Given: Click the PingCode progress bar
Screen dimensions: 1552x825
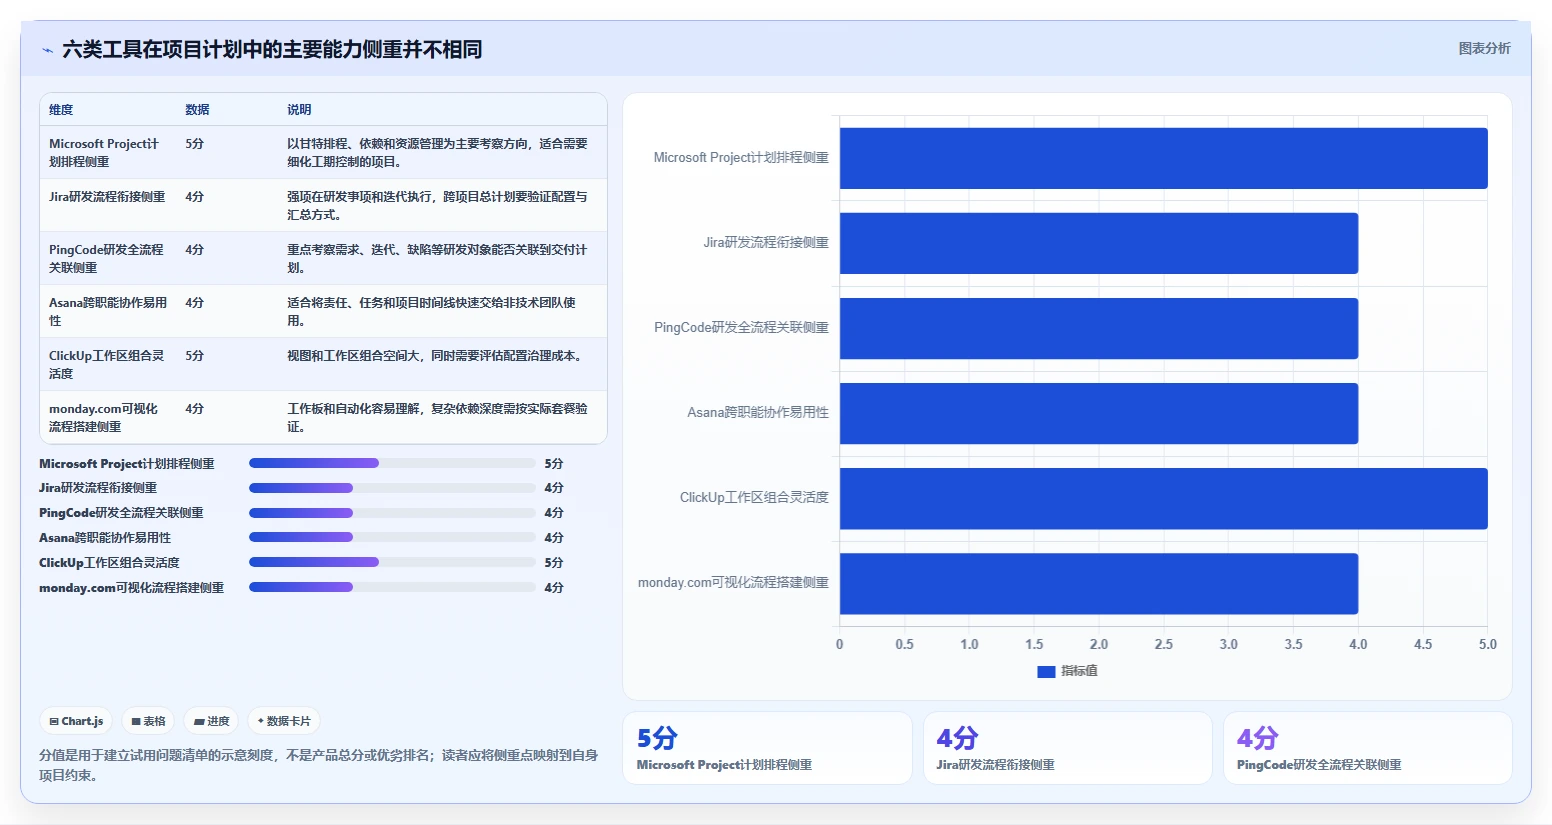Looking at the screenshot, I should click(392, 513).
